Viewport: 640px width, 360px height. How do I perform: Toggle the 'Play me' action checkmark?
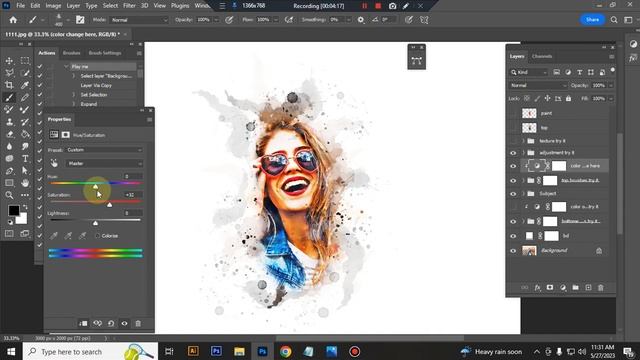(x=40, y=67)
